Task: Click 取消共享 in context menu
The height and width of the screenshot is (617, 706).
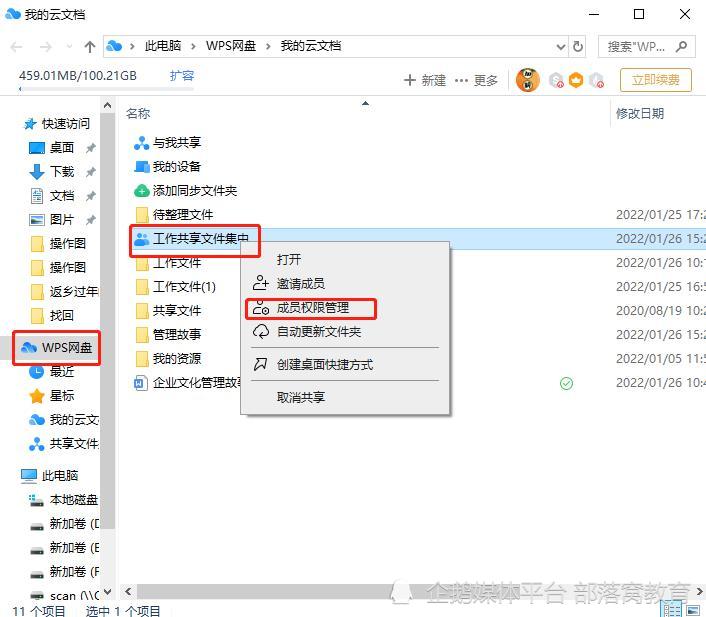Action: (300, 397)
